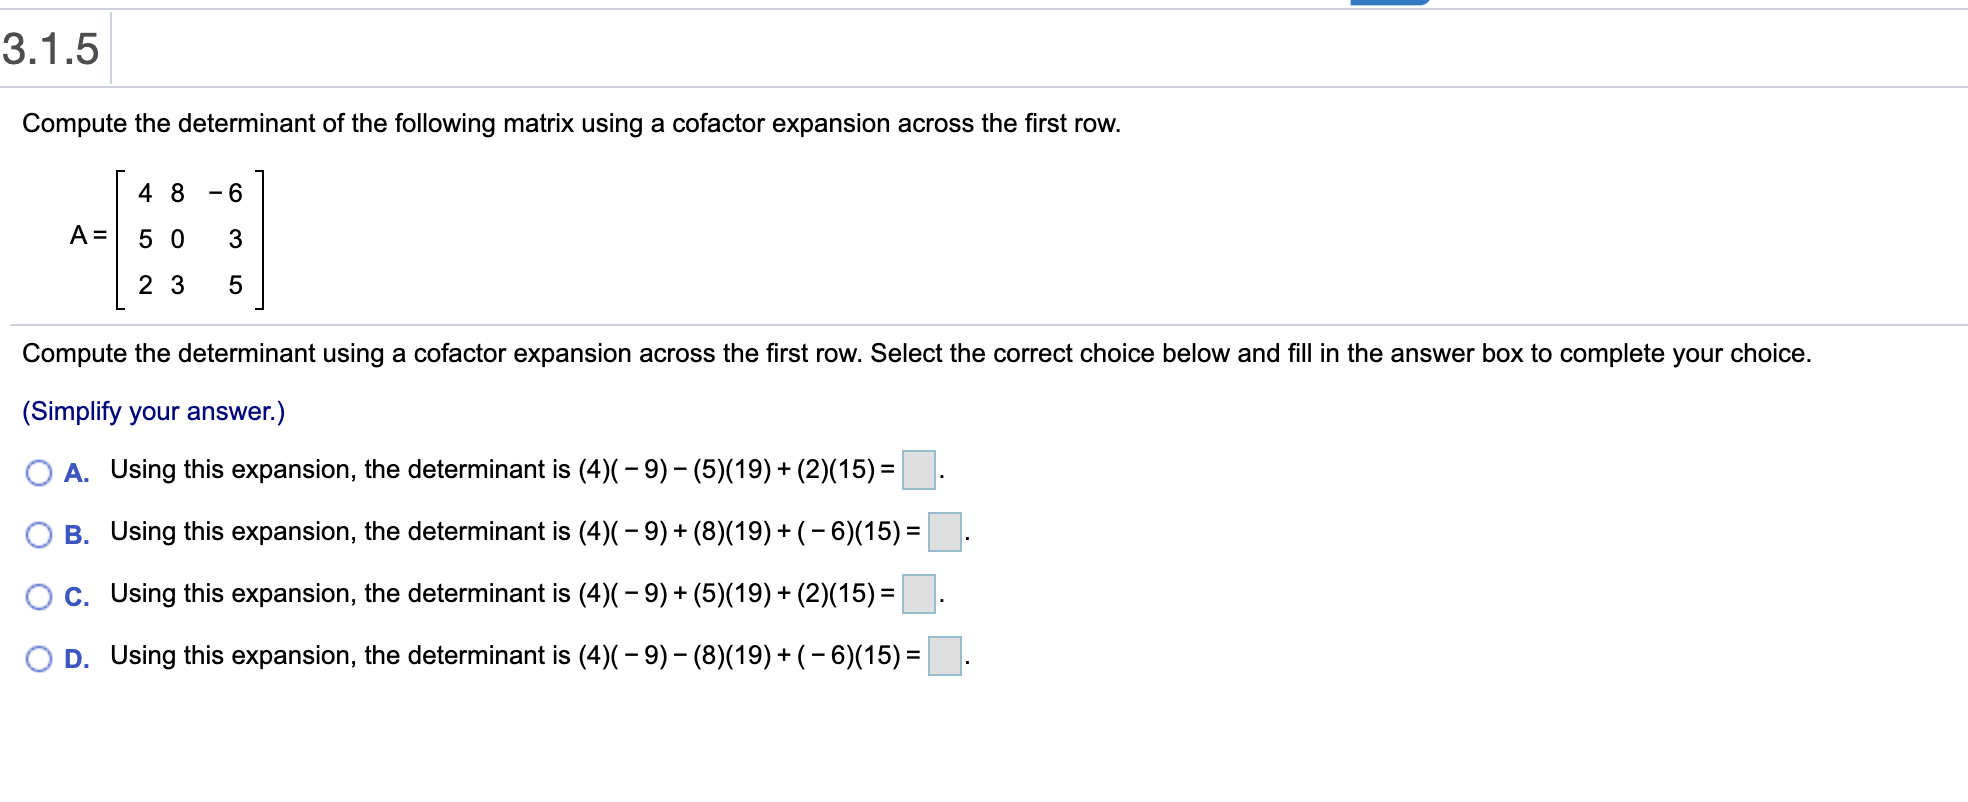Click the answer box beside choice D
The width and height of the screenshot is (1968, 802).
(x=947, y=656)
